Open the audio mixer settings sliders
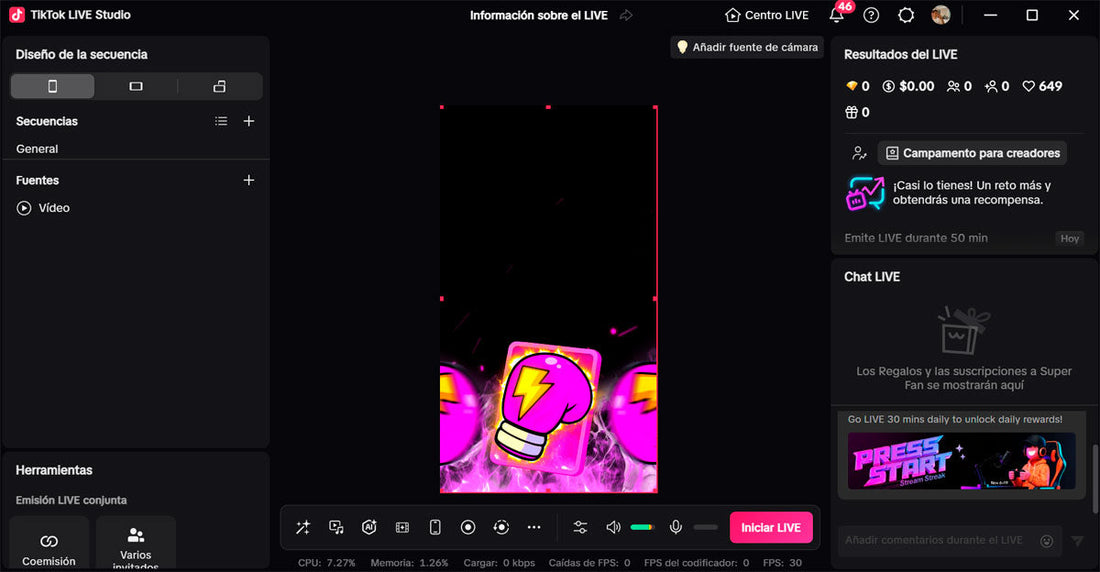 click(580, 527)
